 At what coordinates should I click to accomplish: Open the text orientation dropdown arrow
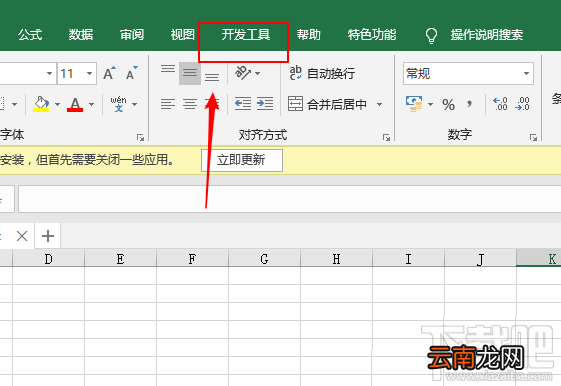(258, 73)
